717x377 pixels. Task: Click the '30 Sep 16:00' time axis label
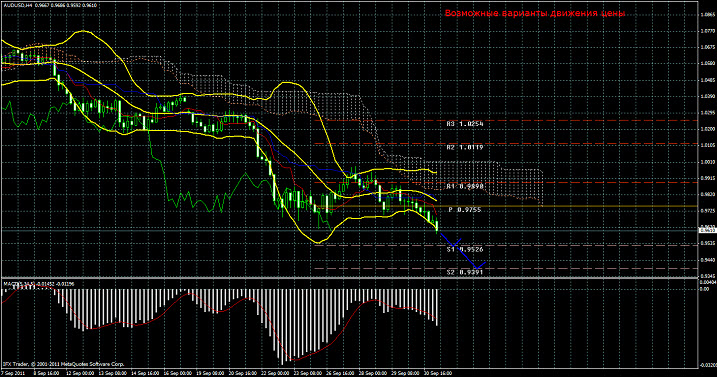tap(438, 373)
